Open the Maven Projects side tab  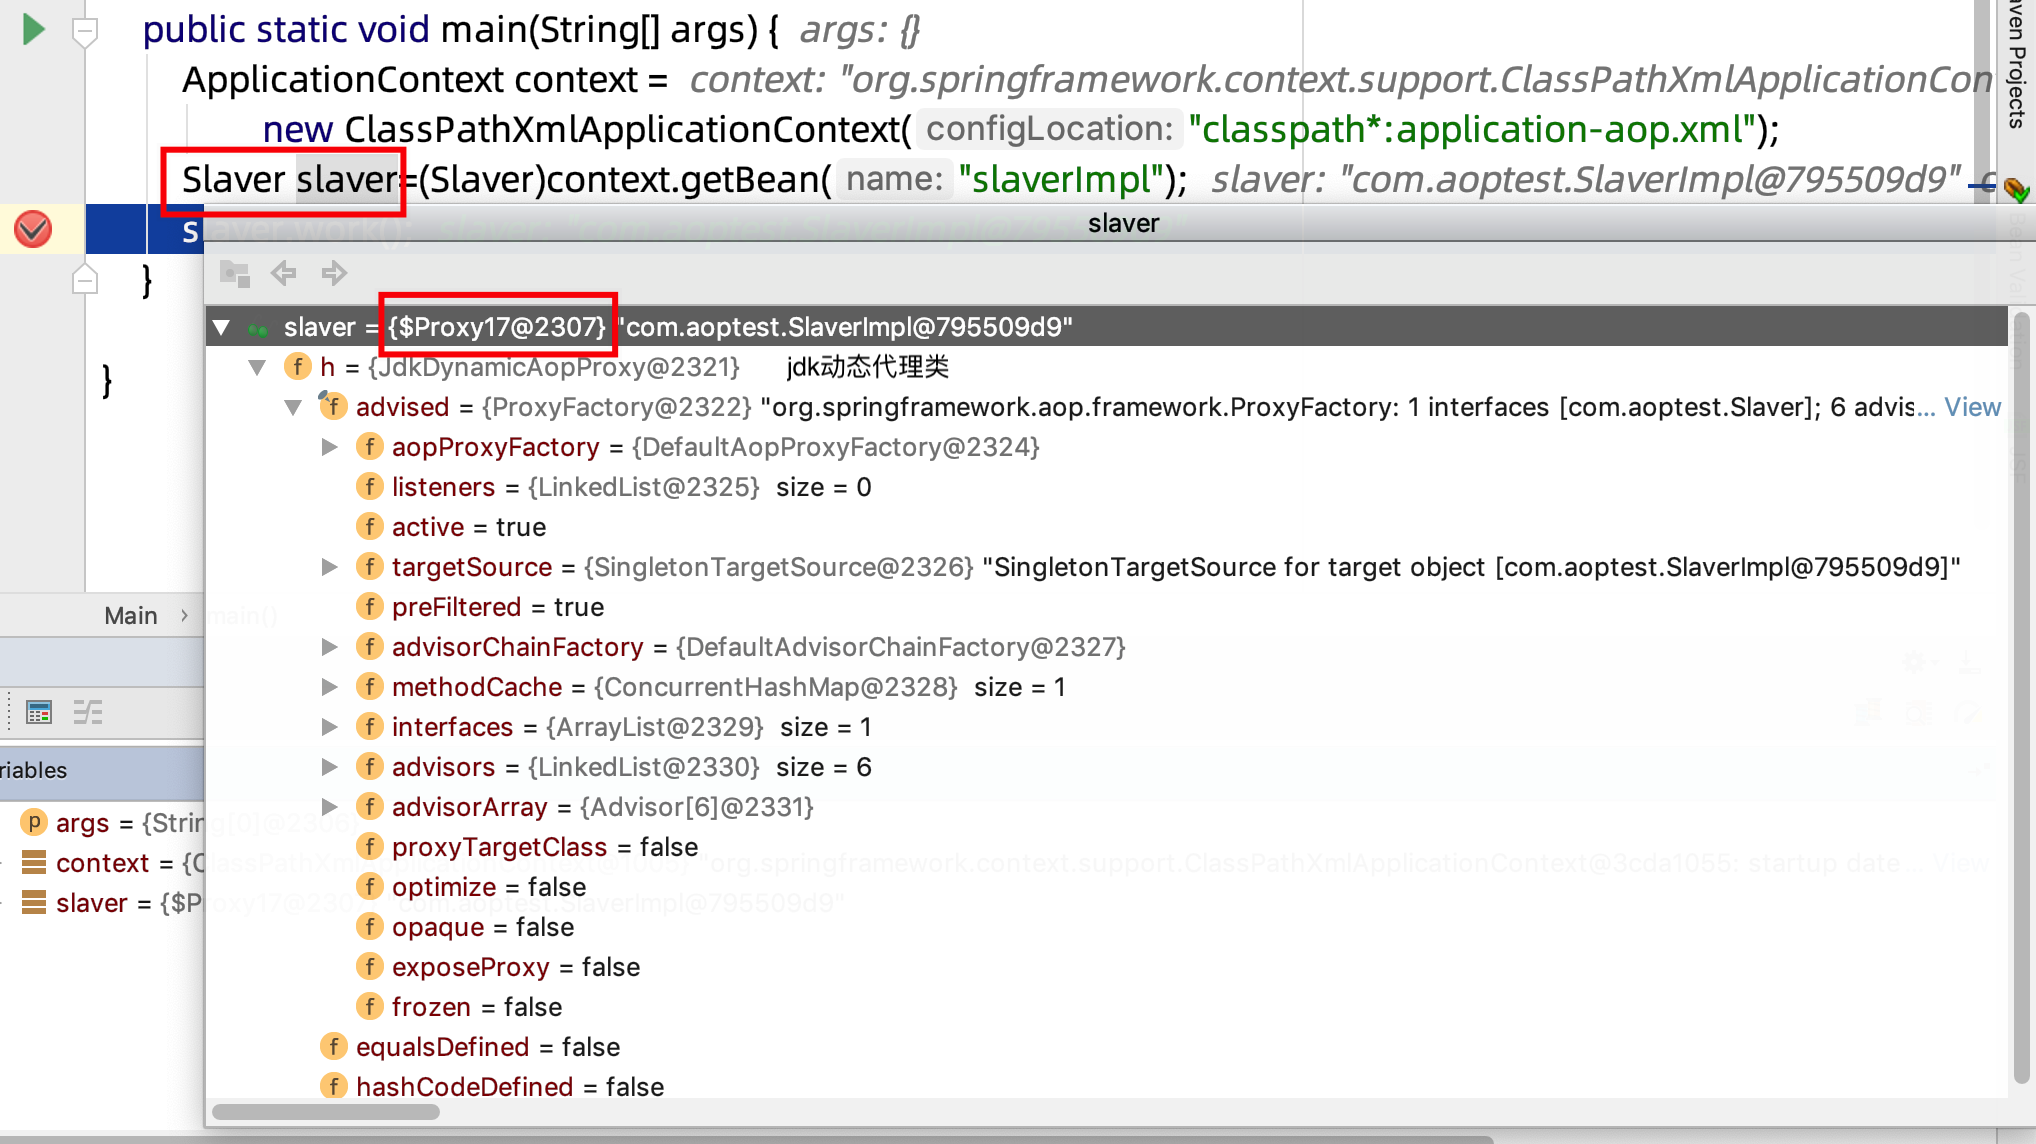click(2016, 65)
